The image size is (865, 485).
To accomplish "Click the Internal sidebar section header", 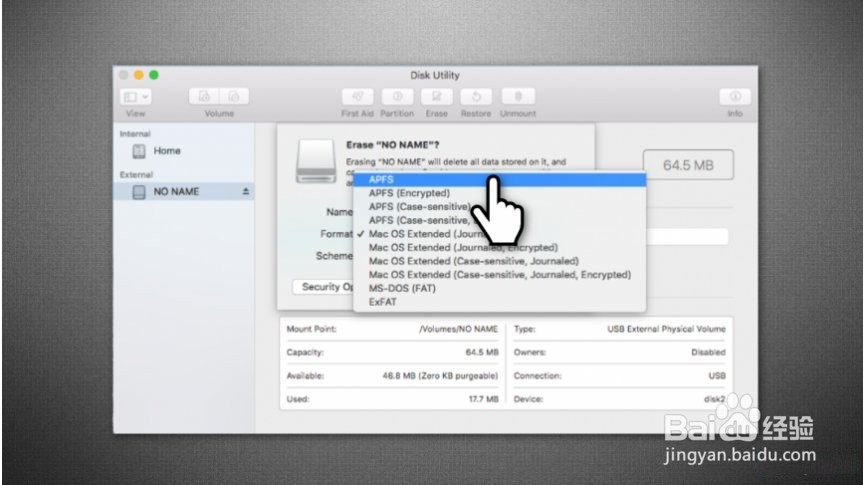I will point(135,134).
